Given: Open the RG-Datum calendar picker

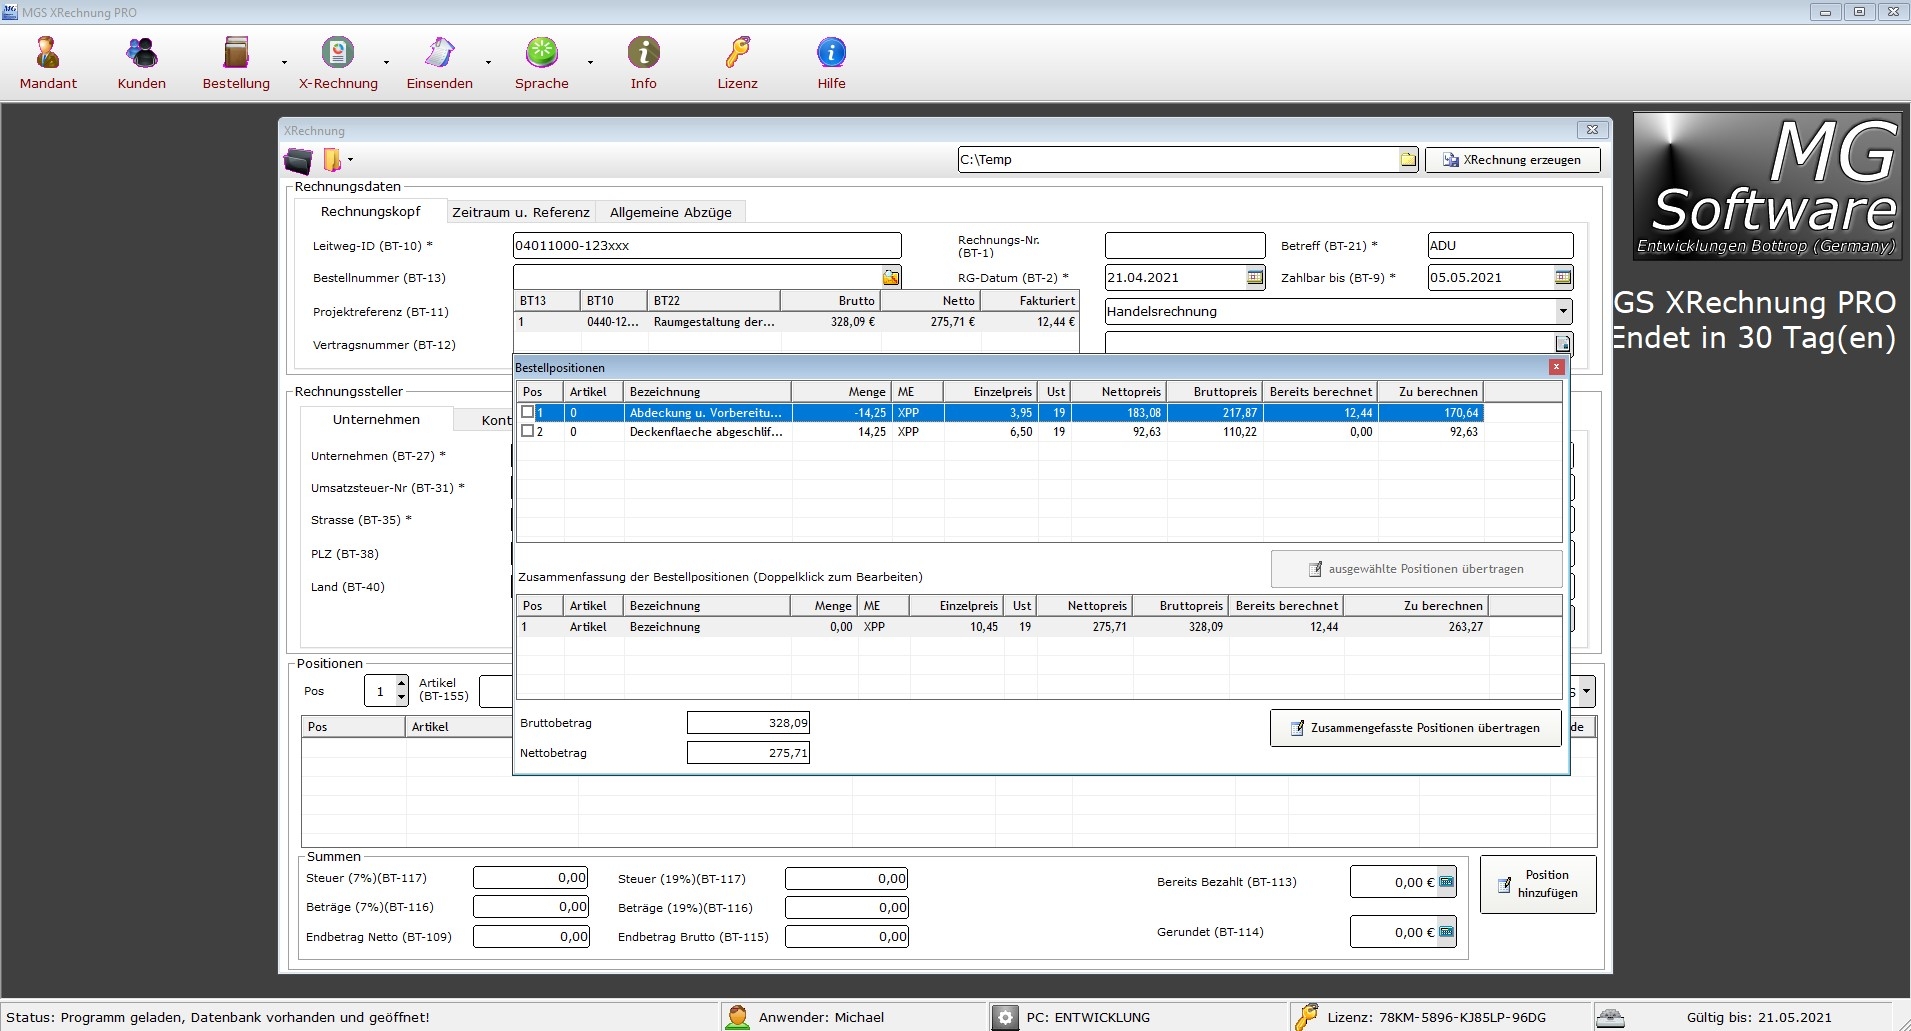Looking at the screenshot, I should [x=1255, y=277].
